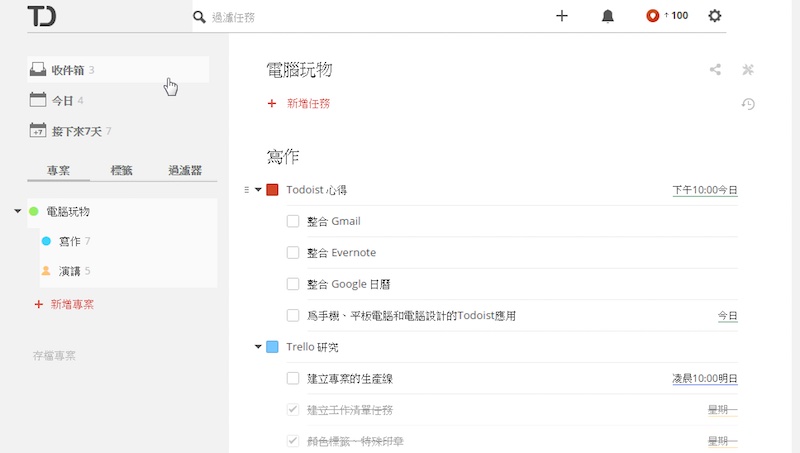The height and width of the screenshot is (453, 800).
Task: Check the 整合 Google 日曆 task
Action: 293,284
